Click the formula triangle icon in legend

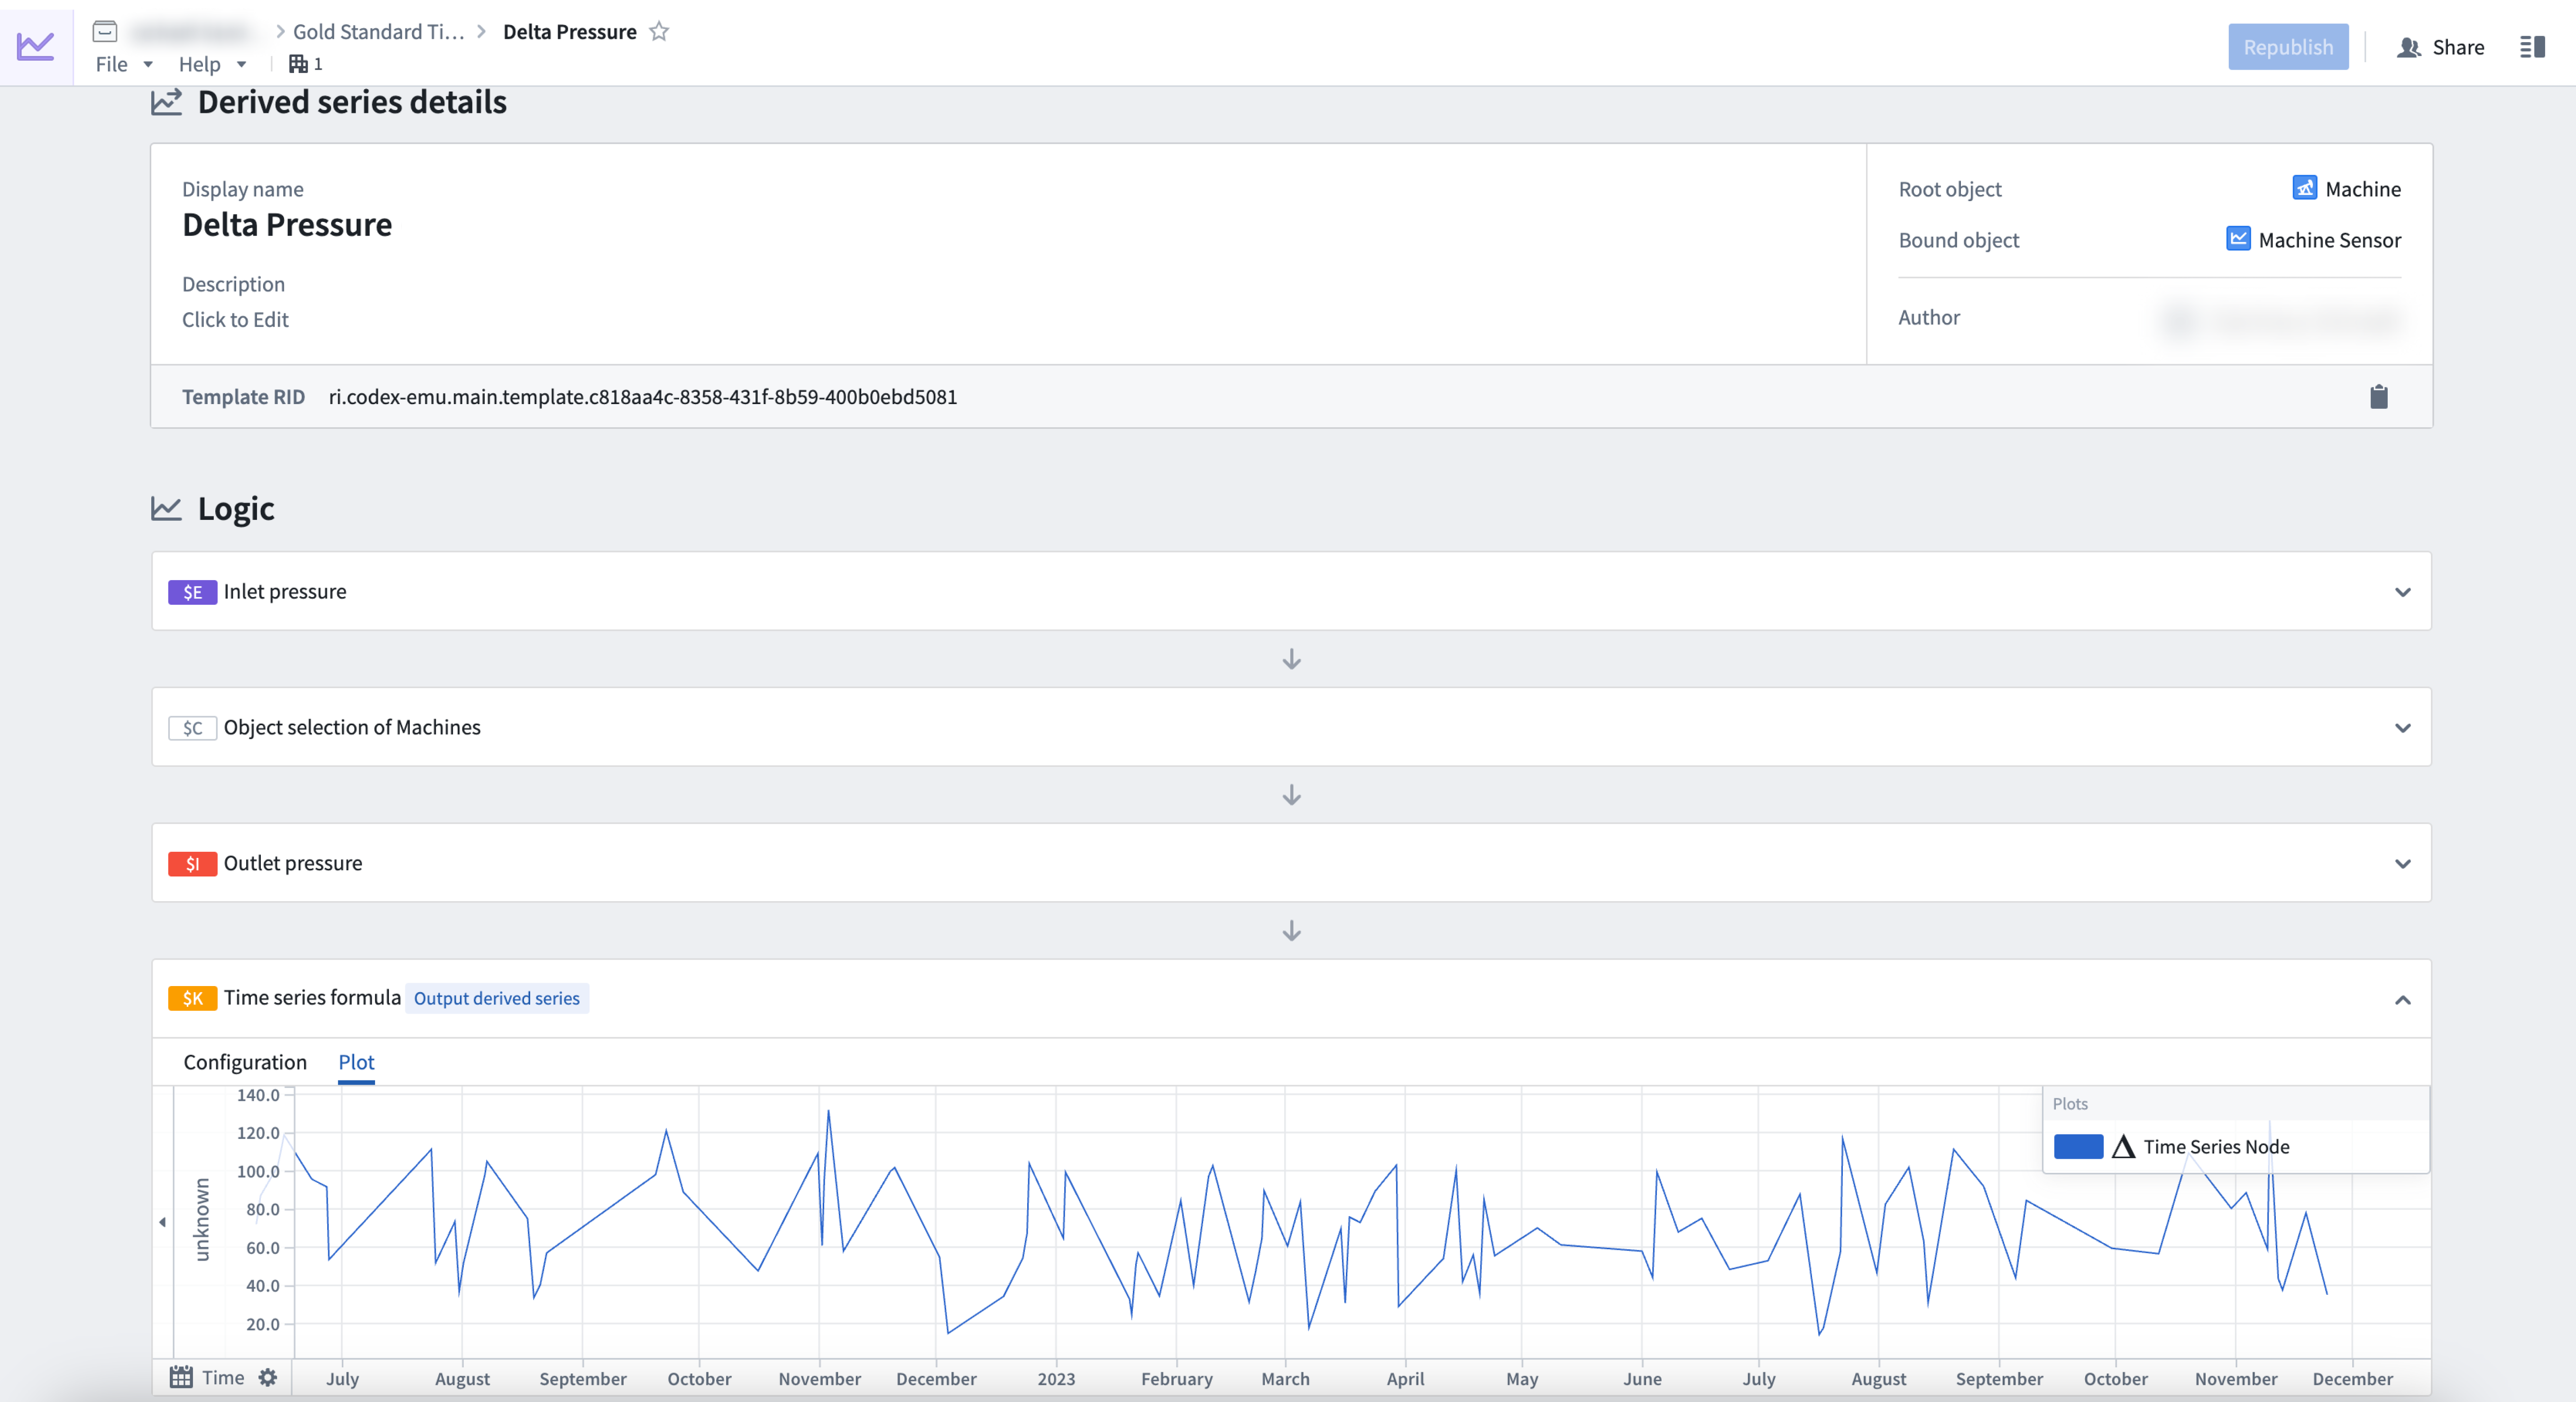pyautogui.click(x=2123, y=1147)
